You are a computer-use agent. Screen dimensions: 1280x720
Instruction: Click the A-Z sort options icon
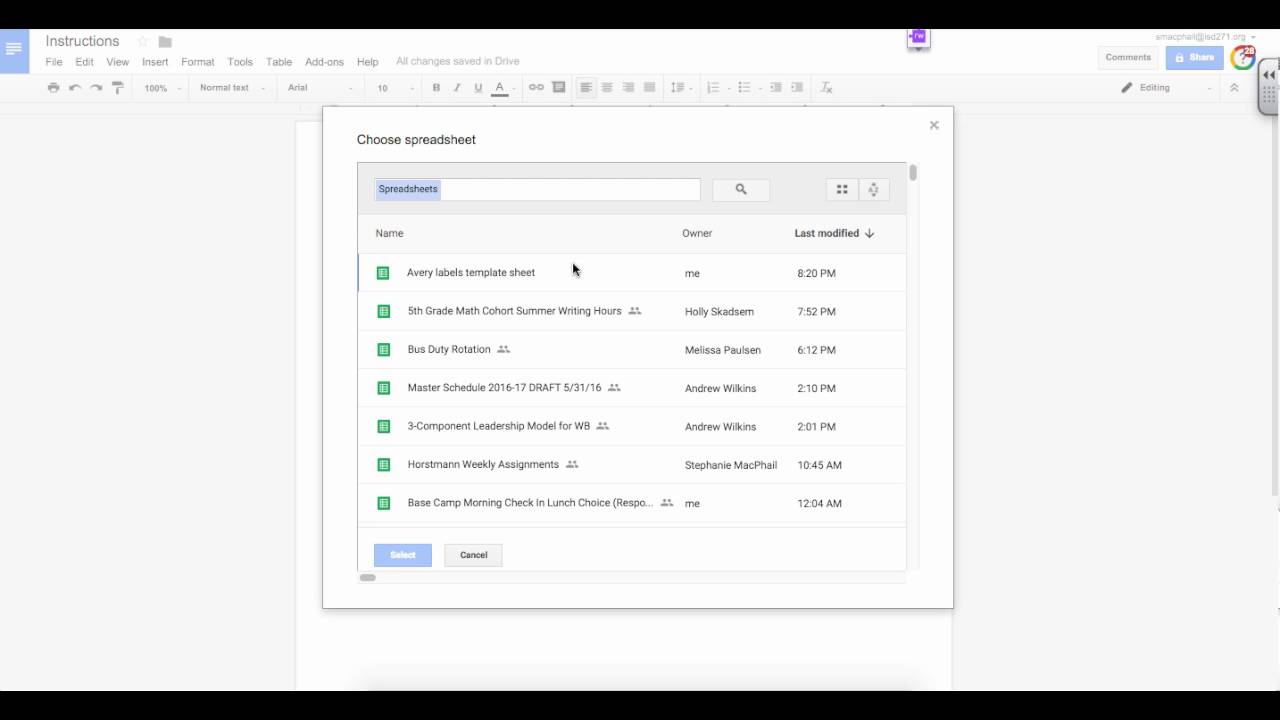pyautogui.click(x=873, y=189)
